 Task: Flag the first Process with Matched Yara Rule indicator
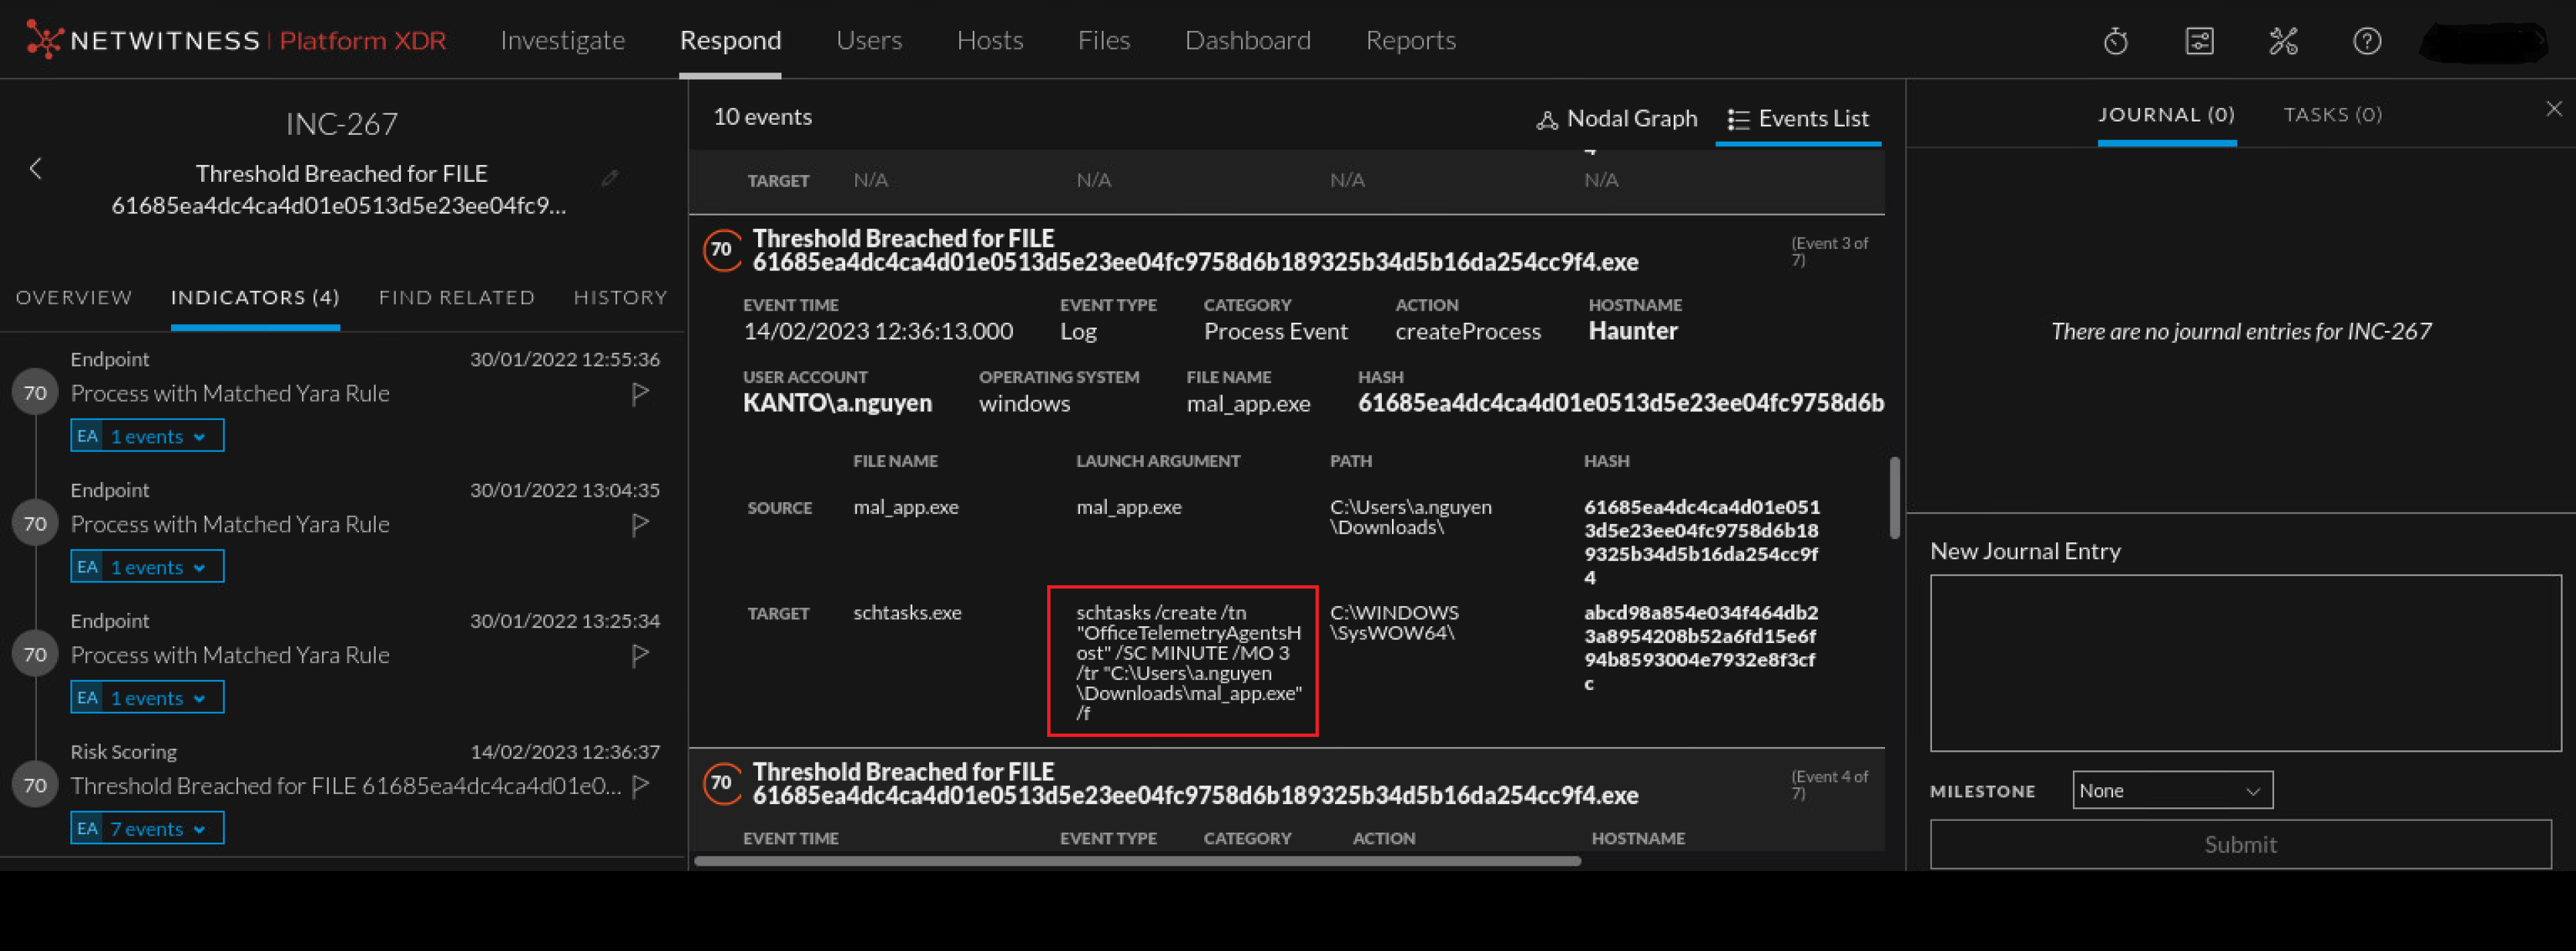point(640,394)
